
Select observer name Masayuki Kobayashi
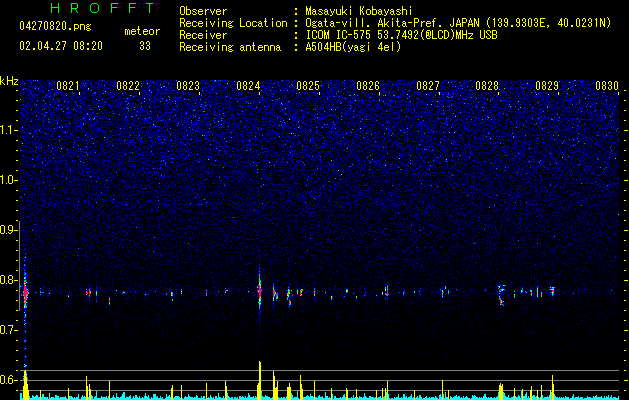(x=359, y=11)
